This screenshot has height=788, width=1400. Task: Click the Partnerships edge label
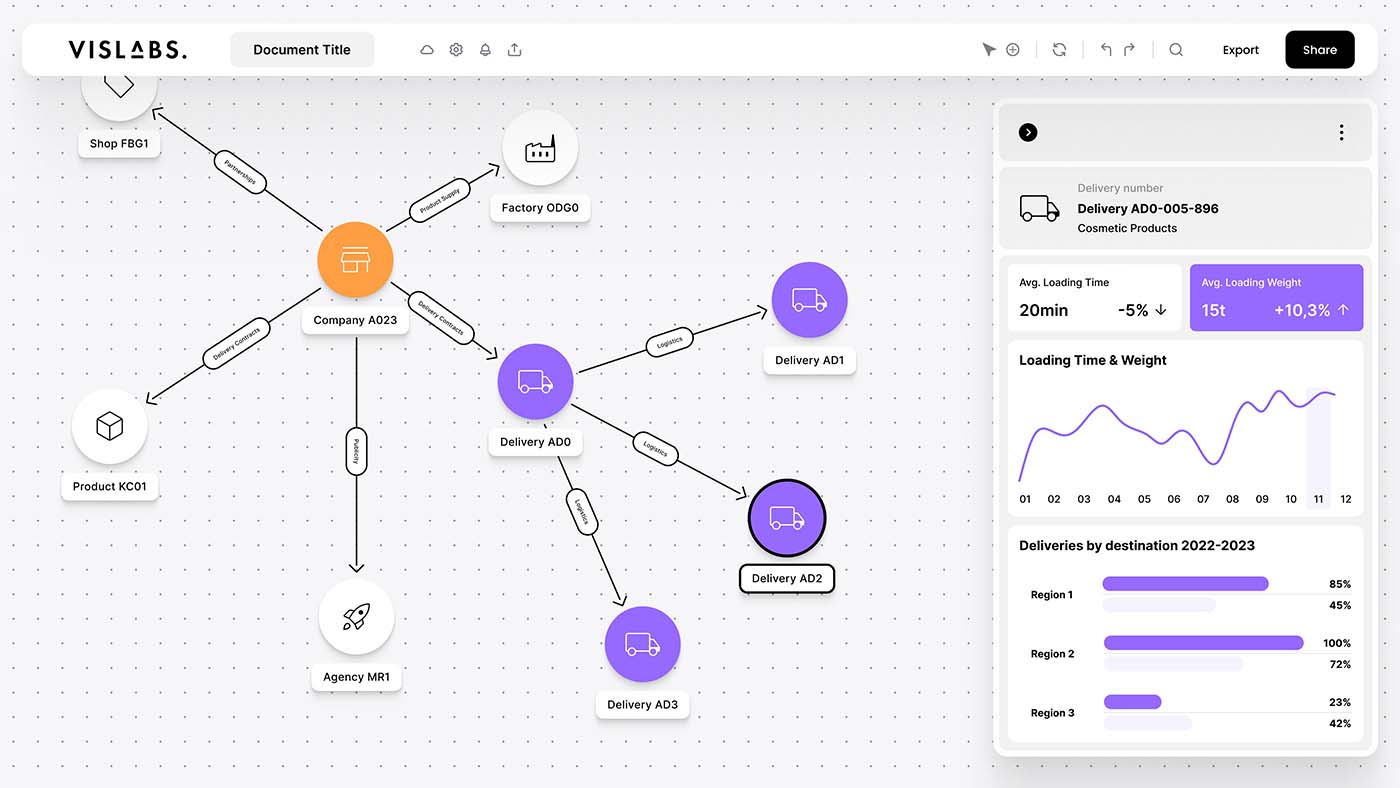pyautogui.click(x=240, y=170)
